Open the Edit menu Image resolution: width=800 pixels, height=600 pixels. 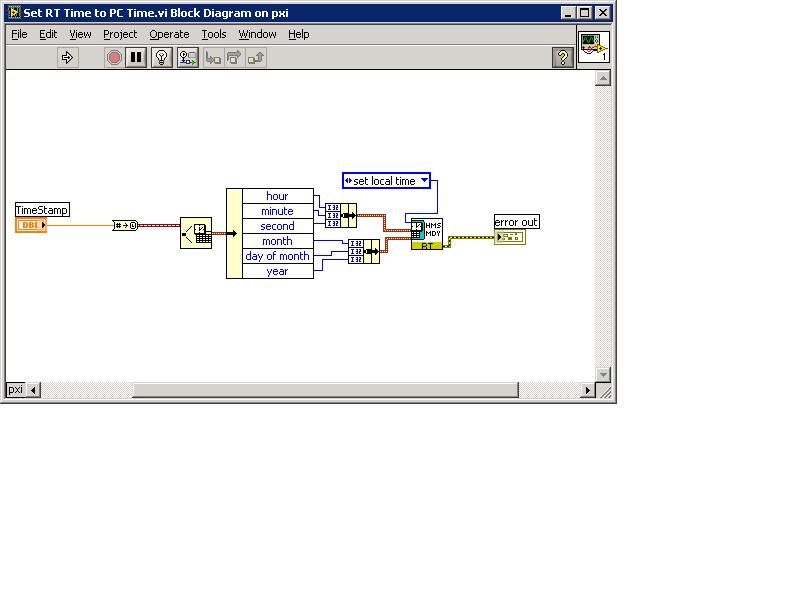click(x=48, y=34)
